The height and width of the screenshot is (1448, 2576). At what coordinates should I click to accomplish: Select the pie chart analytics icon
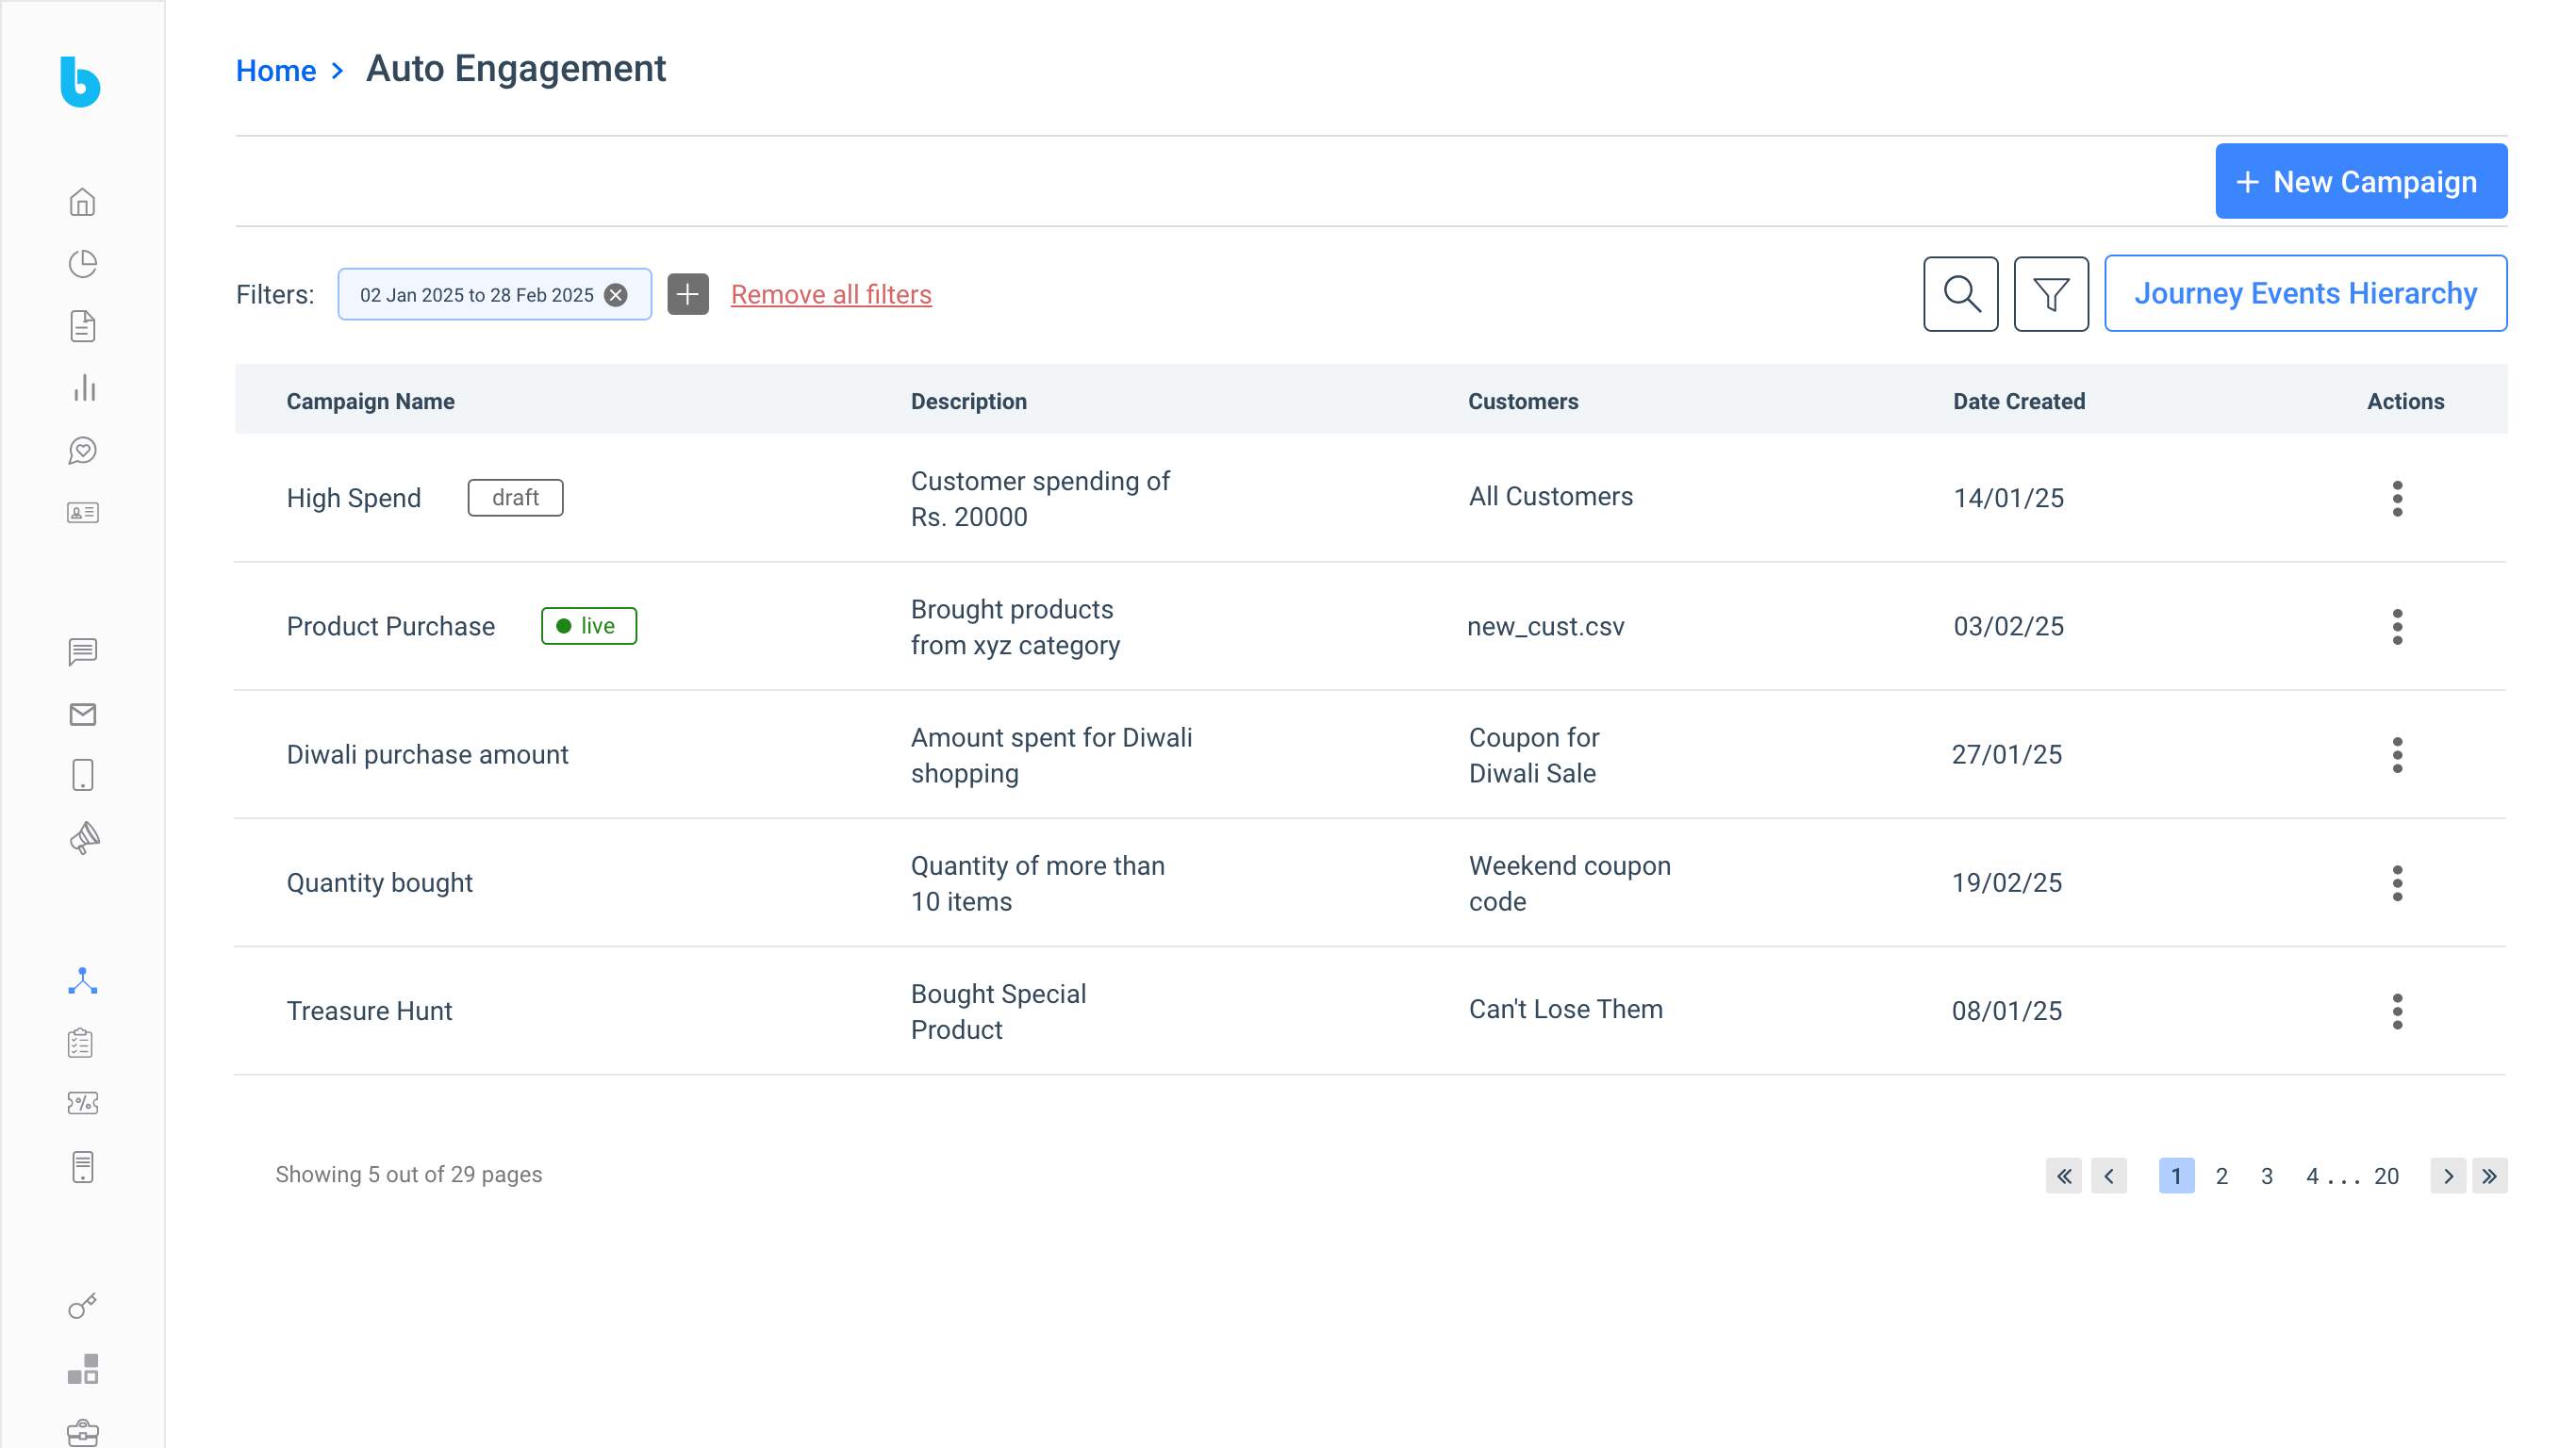(x=83, y=263)
